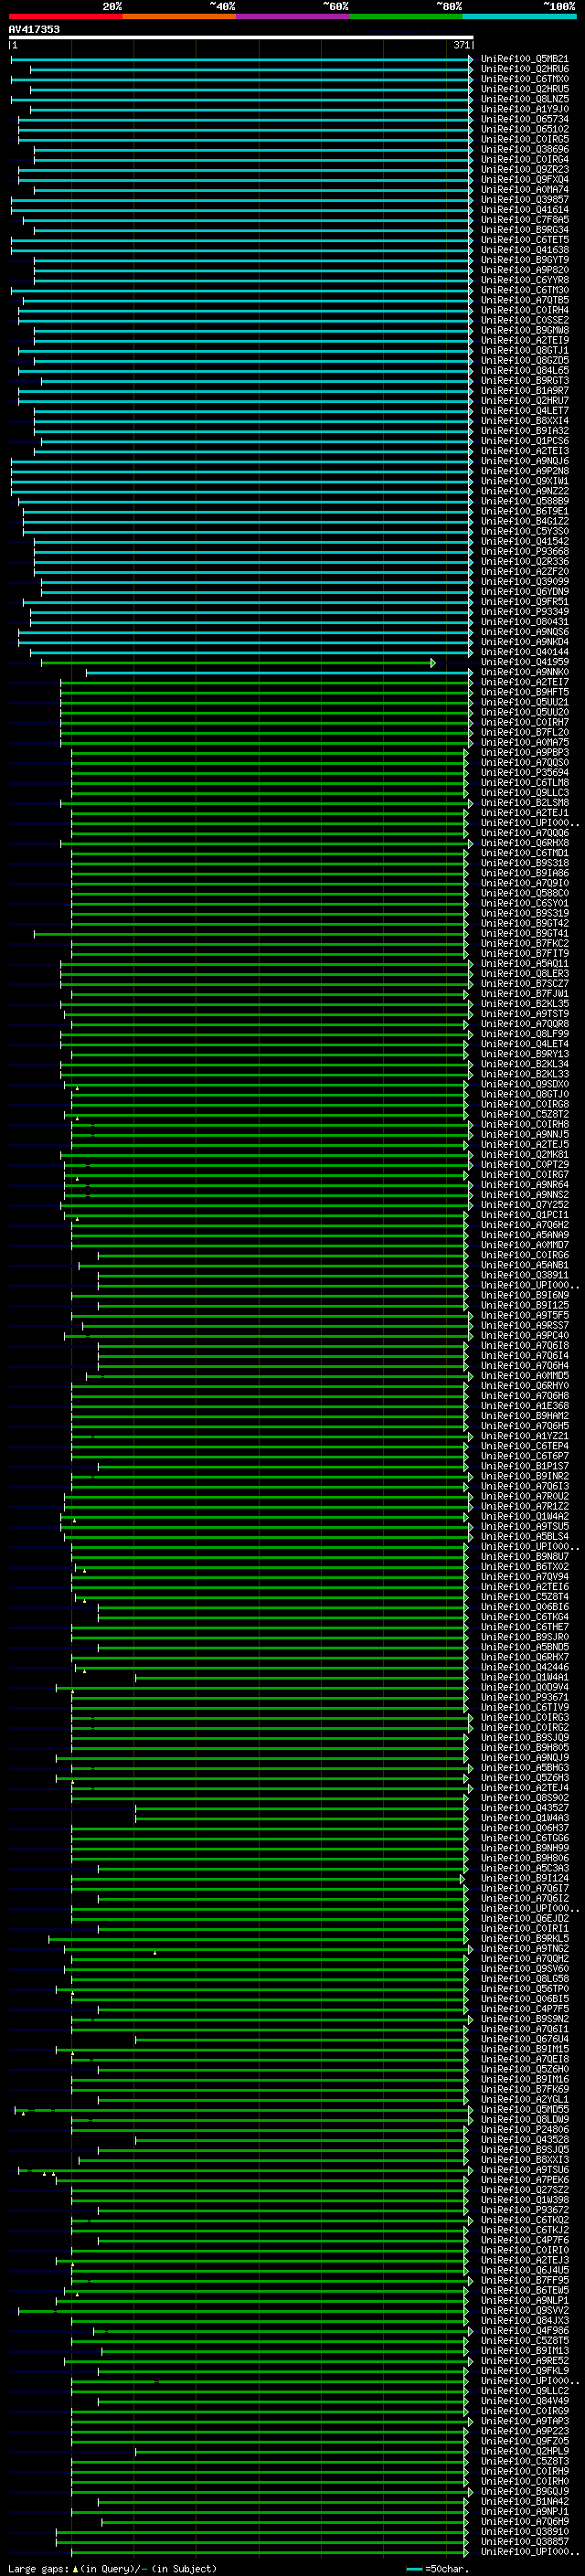Image resolution: width=585 pixels, height=2576 pixels.
Task: Select the label UniRef100_Q9ZR23
Action: pos(525,169)
